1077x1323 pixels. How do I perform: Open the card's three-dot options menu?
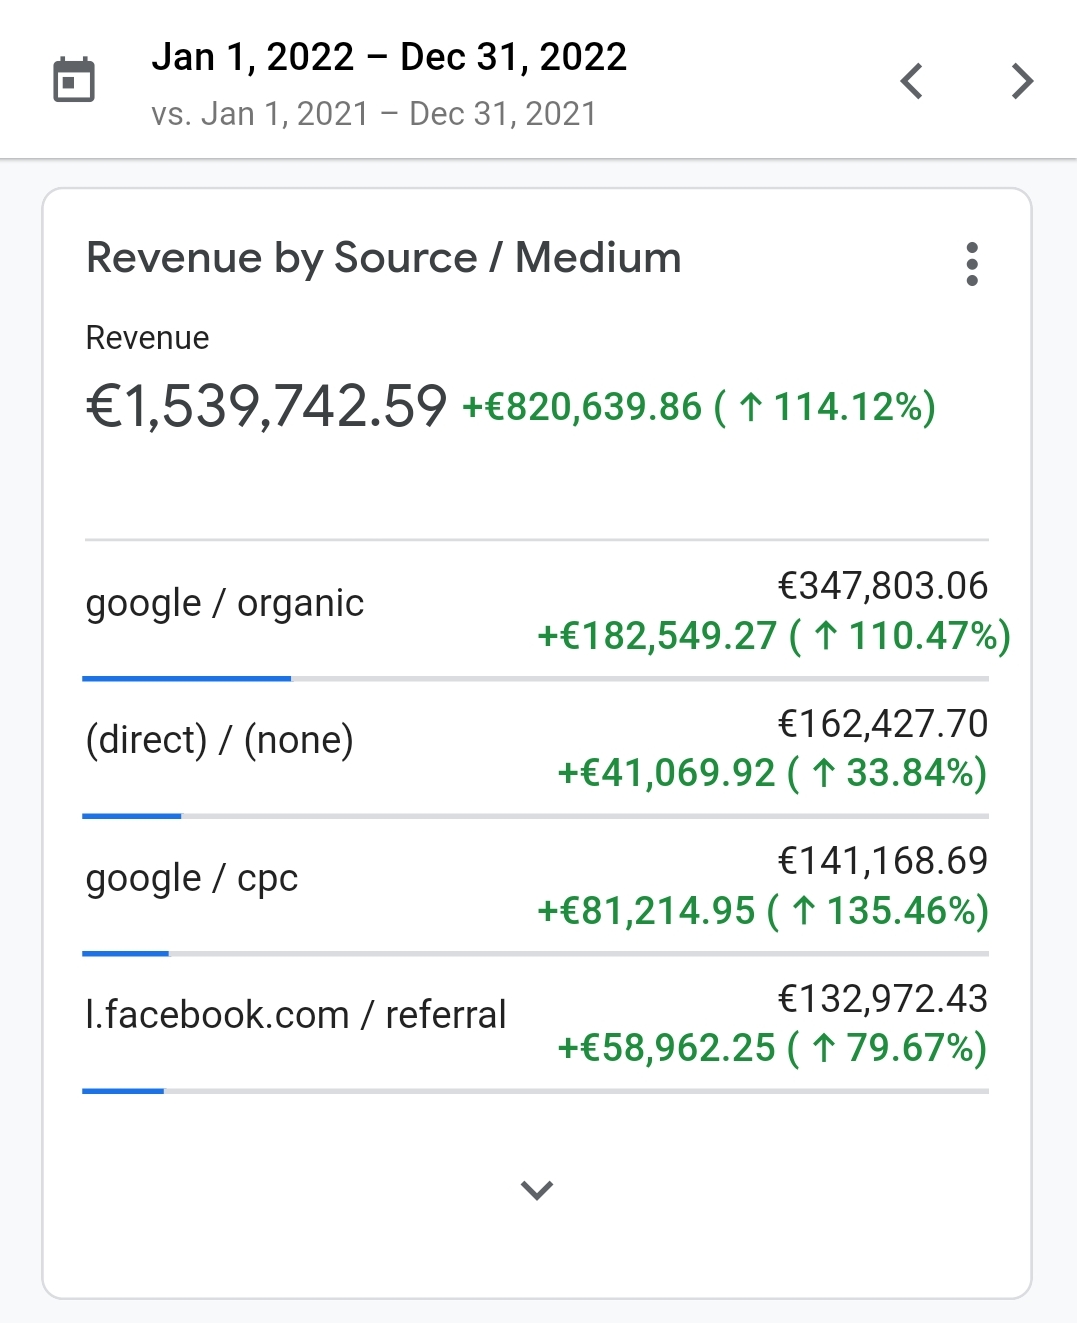pyautogui.click(x=971, y=264)
